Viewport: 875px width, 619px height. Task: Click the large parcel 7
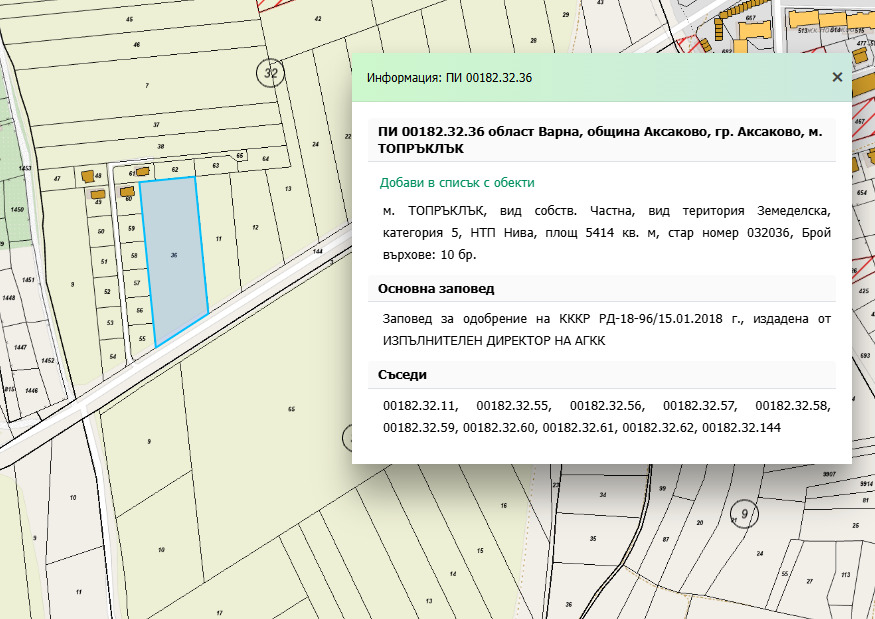146,86
